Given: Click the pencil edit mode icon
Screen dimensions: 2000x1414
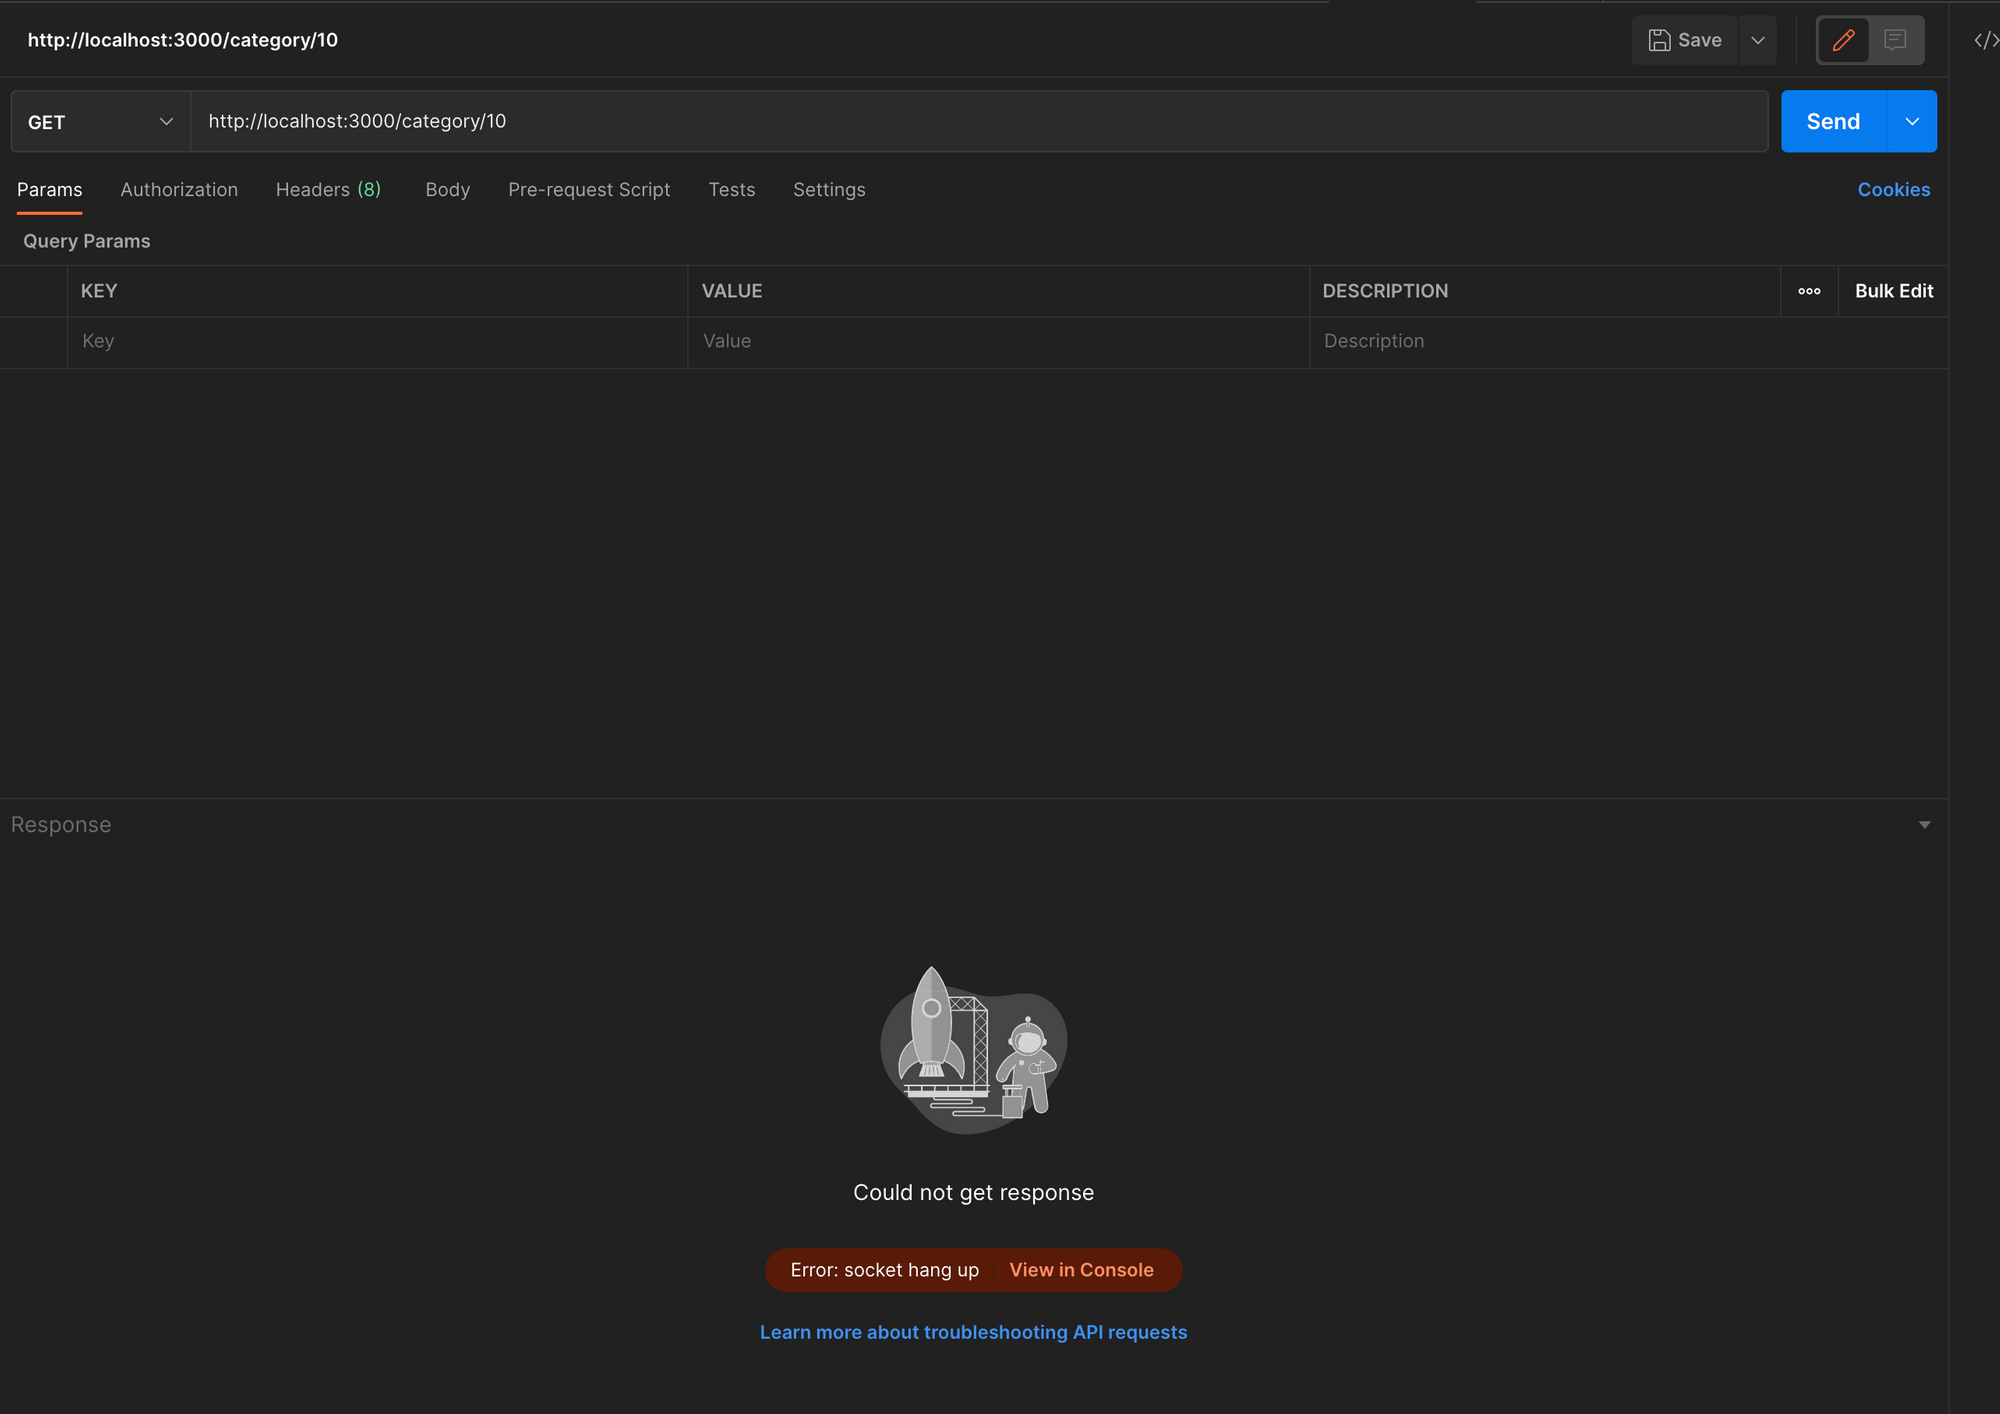Looking at the screenshot, I should [x=1843, y=40].
